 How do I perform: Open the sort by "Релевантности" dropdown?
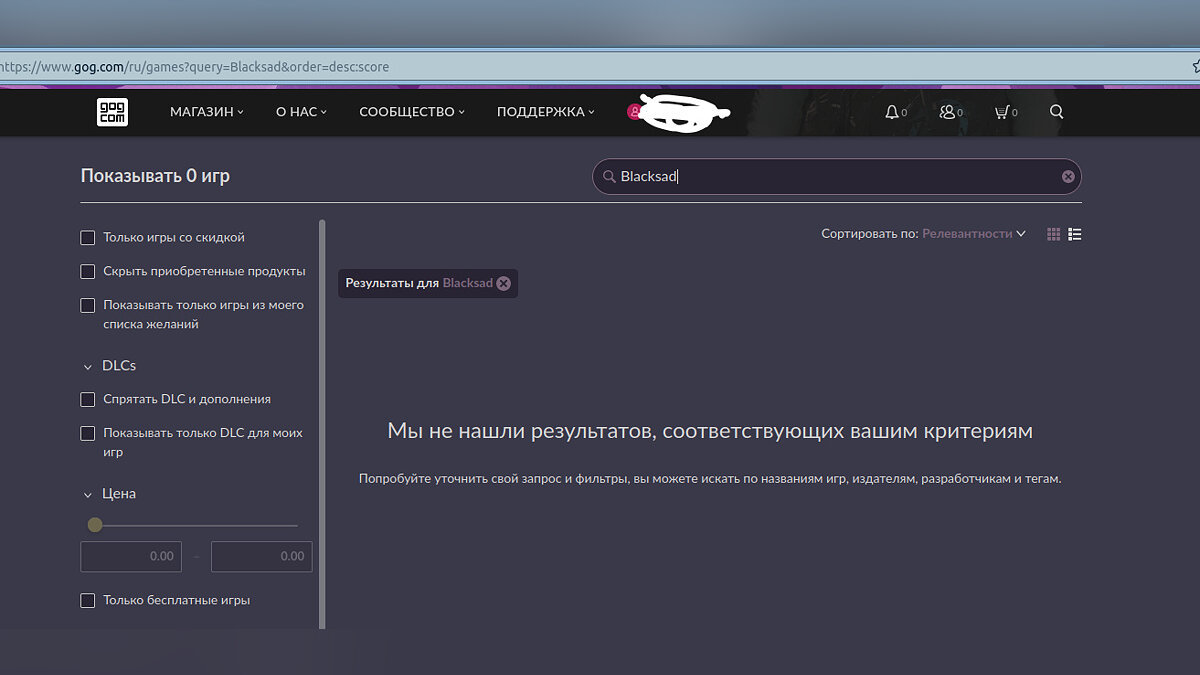click(x=973, y=234)
